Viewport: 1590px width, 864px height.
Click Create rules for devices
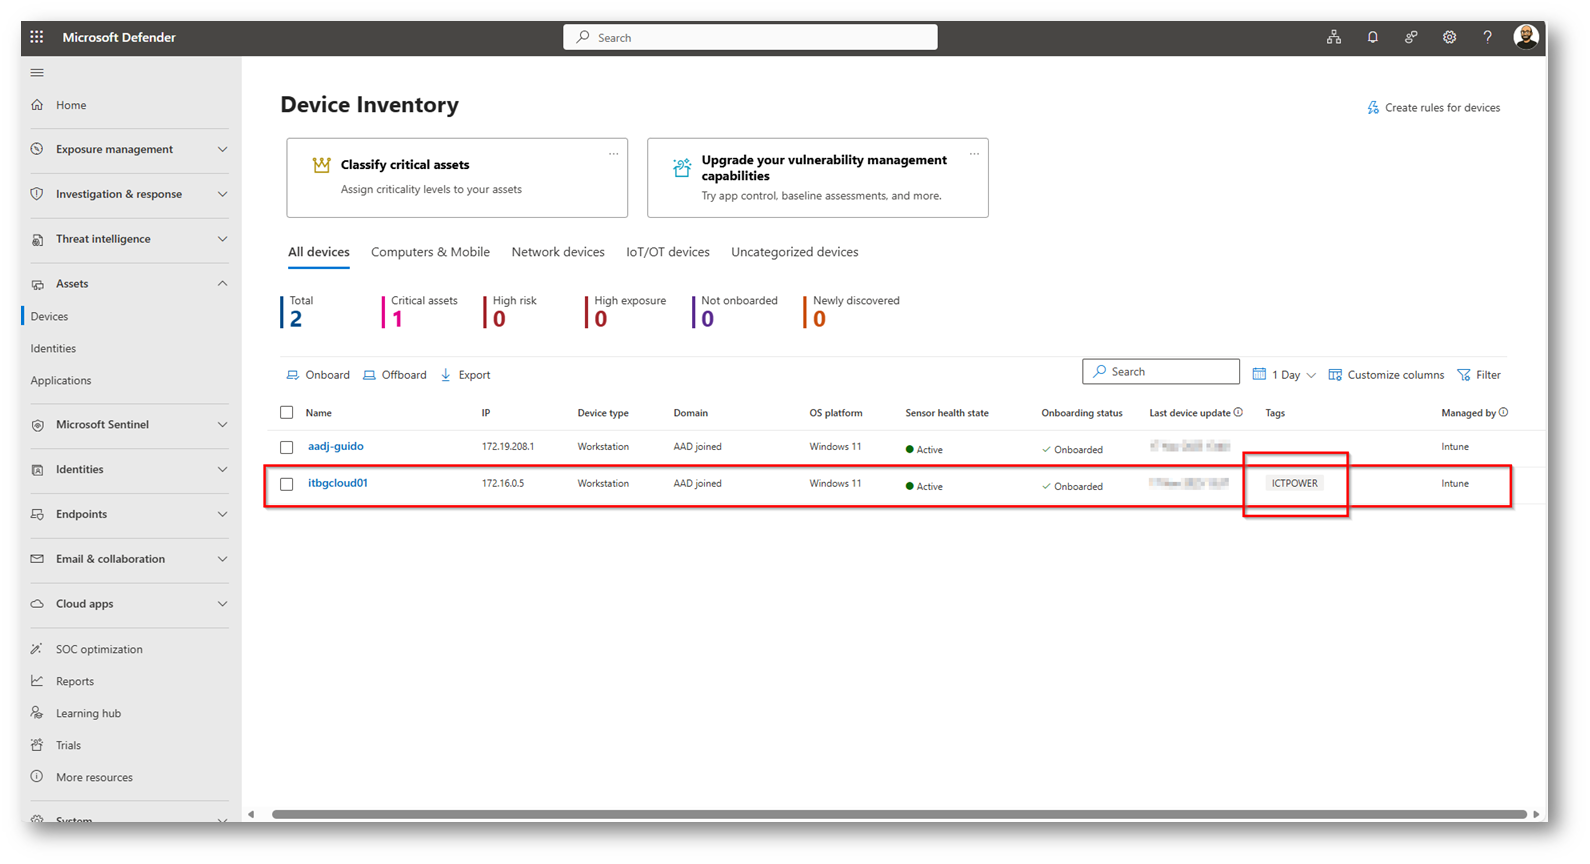click(1433, 108)
